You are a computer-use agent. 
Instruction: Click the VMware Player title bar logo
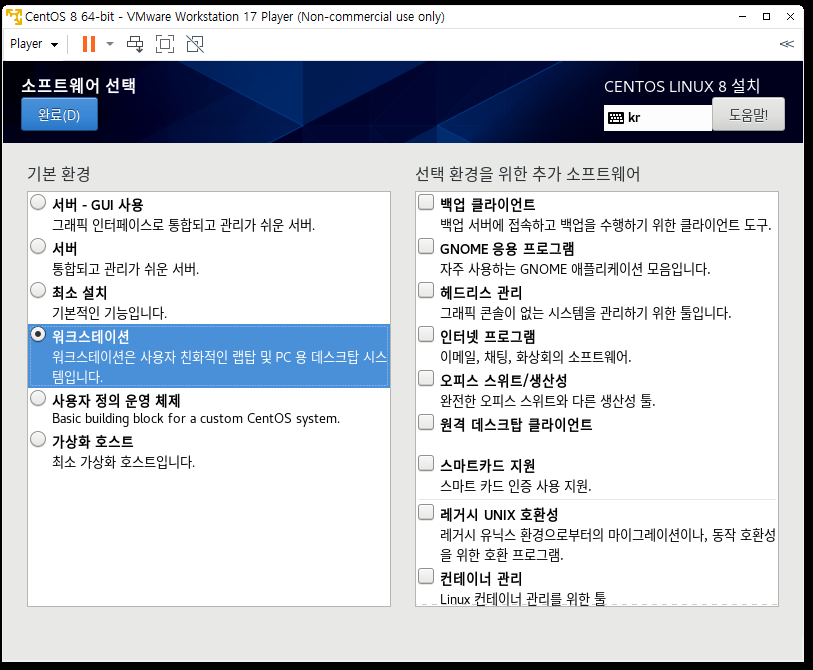pyautogui.click(x=14, y=17)
